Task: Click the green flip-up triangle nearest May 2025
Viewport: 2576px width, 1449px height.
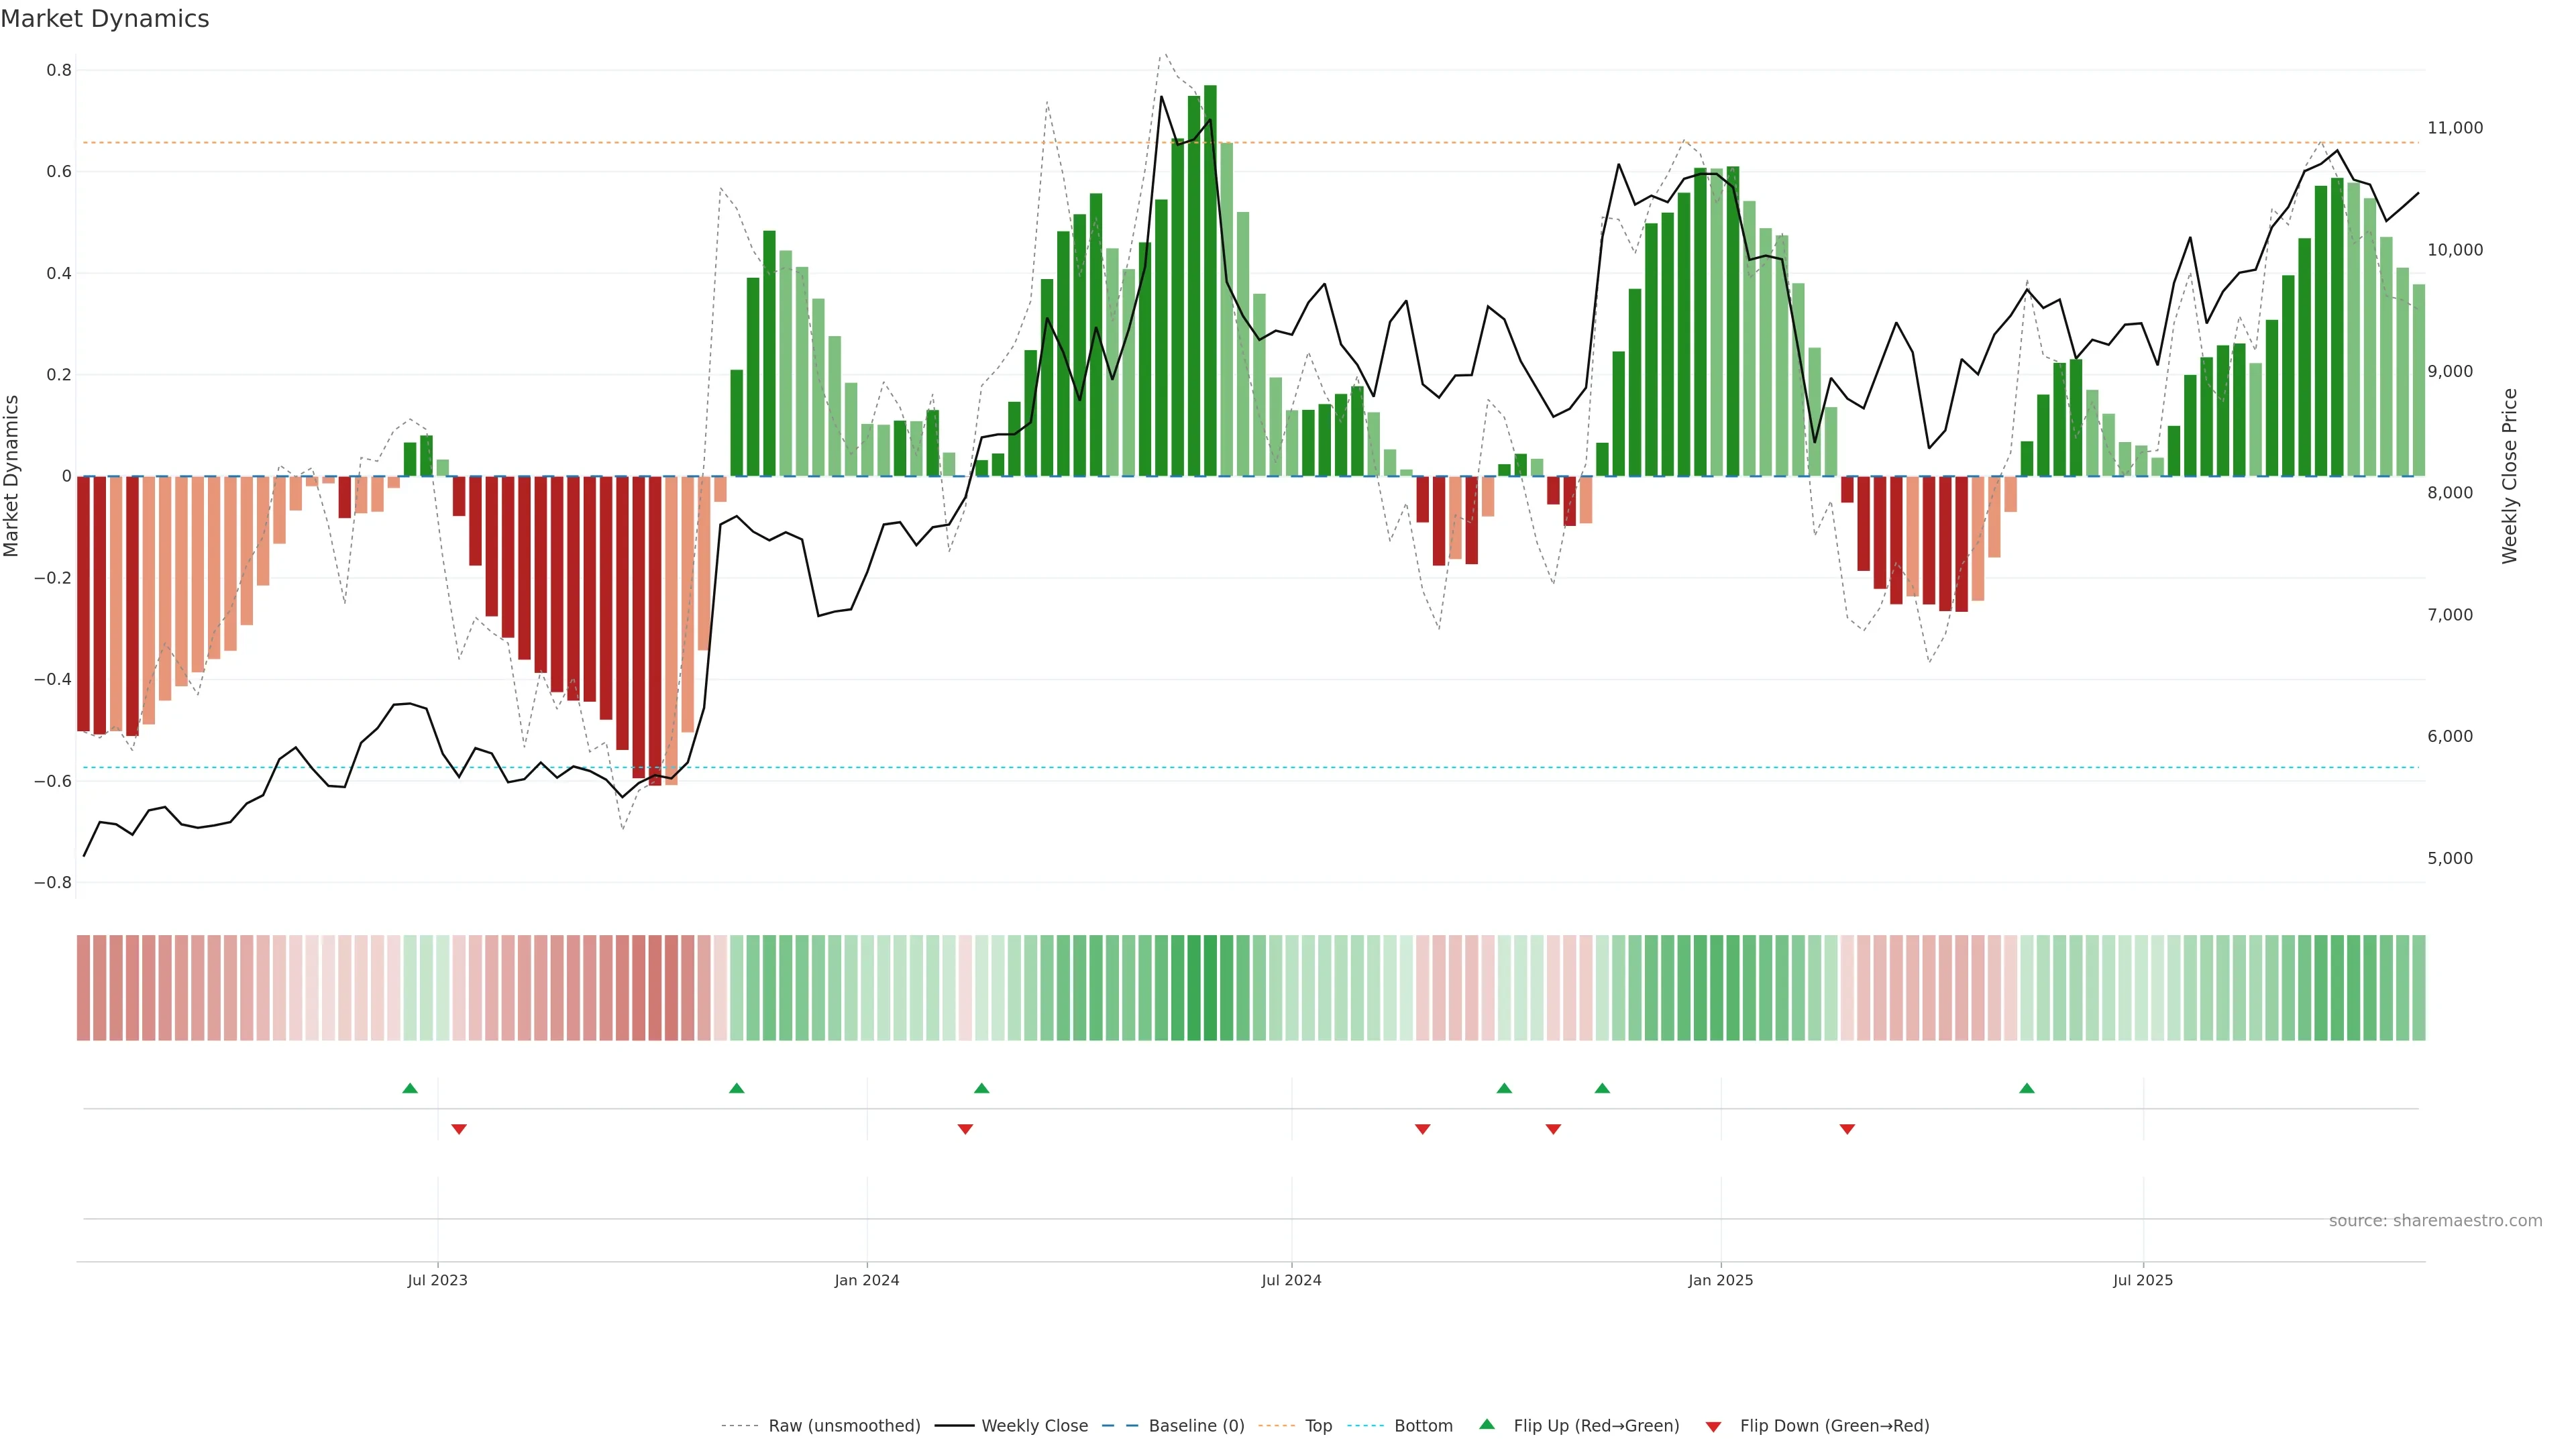Action: tap(2027, 1088)
